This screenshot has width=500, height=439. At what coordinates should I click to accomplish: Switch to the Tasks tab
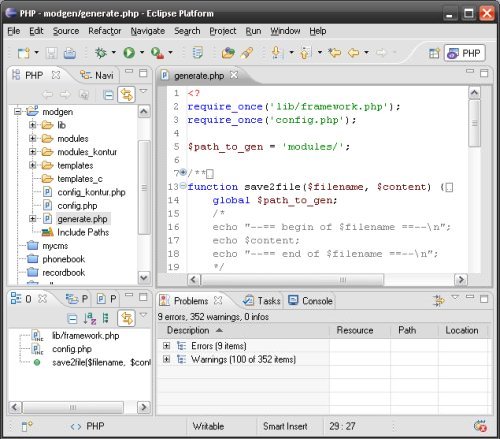[262, 301]
